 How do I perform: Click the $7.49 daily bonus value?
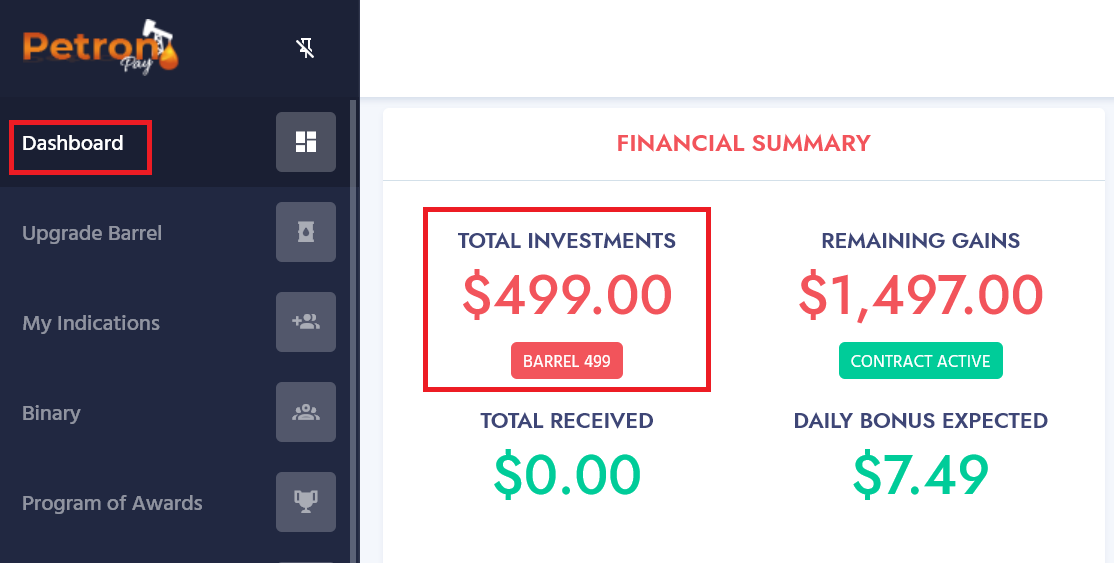(921, 475)
